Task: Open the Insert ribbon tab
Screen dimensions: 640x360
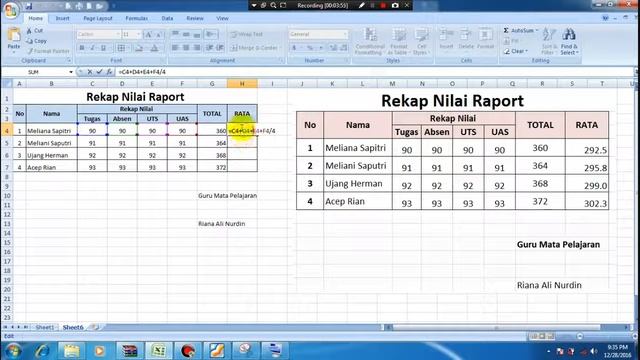Action: 62,18
